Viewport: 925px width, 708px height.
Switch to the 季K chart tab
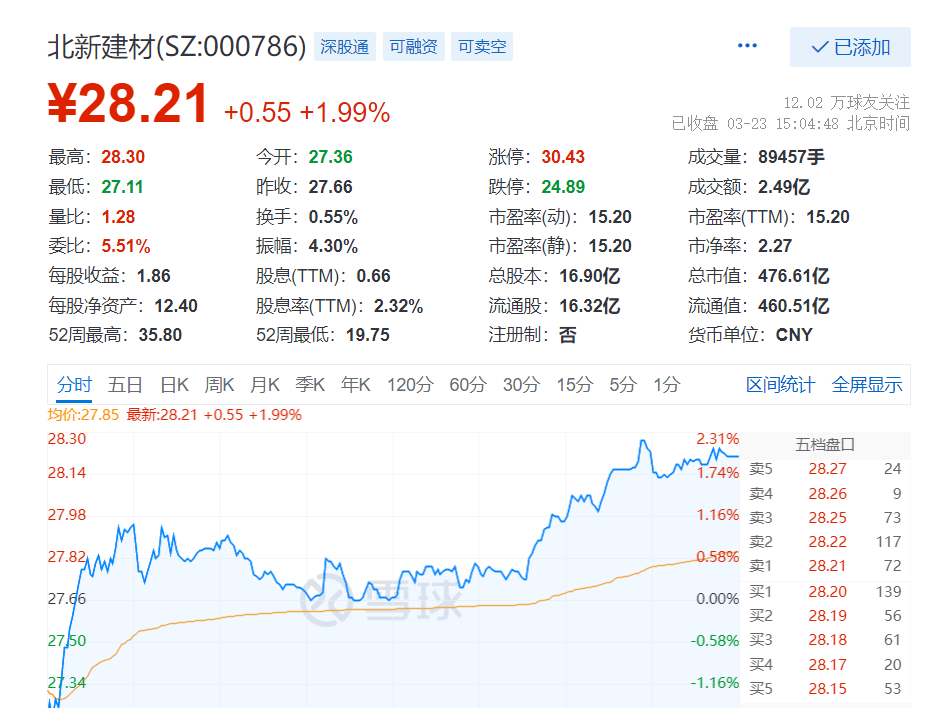pos(310,385)
